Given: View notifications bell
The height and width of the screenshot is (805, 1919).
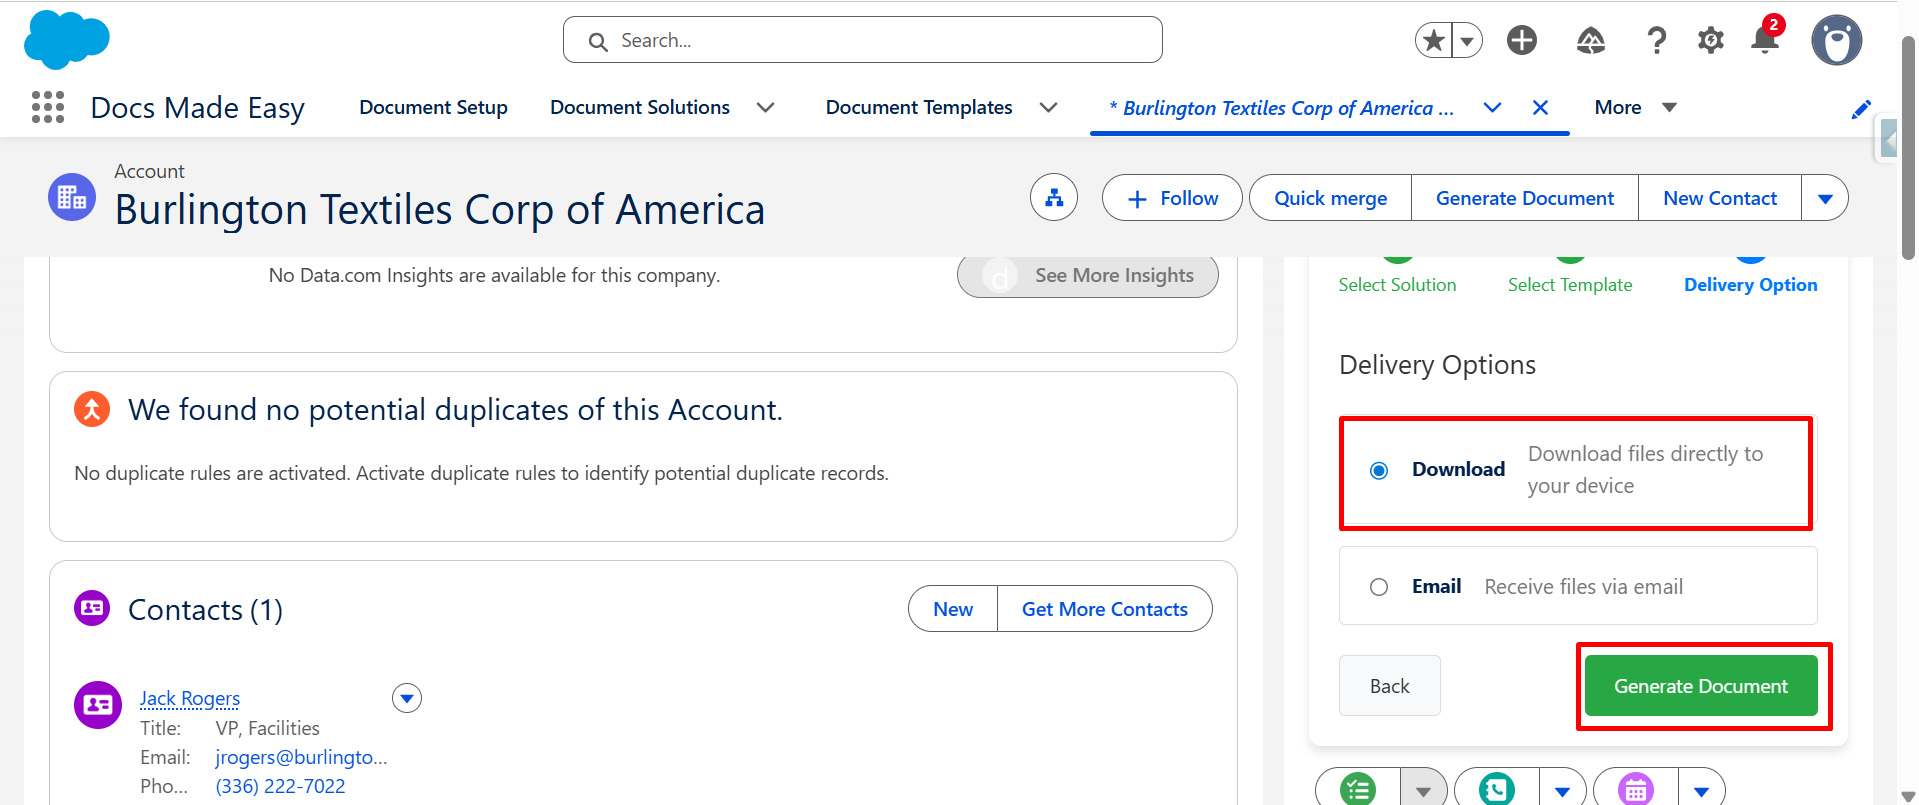Looking at the screenshot, I should point(1765,39).
